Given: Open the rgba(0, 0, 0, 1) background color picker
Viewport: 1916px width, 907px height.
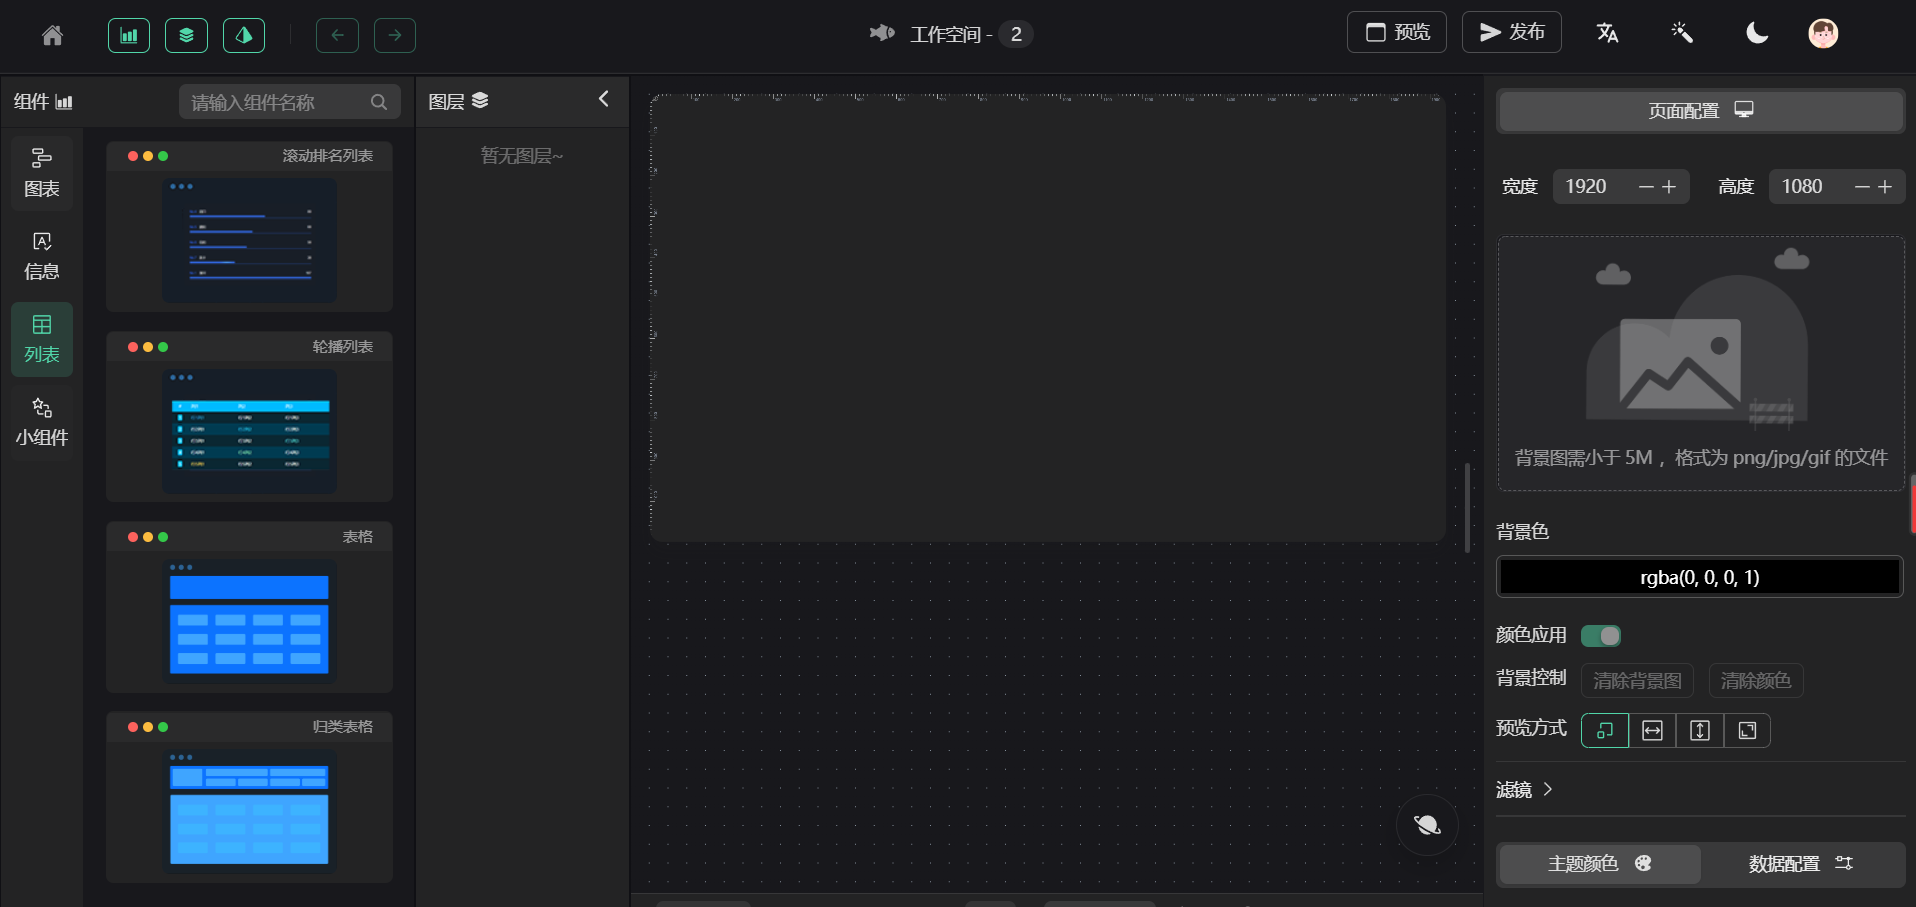Looking at the screenshot, I should 1699,576.
